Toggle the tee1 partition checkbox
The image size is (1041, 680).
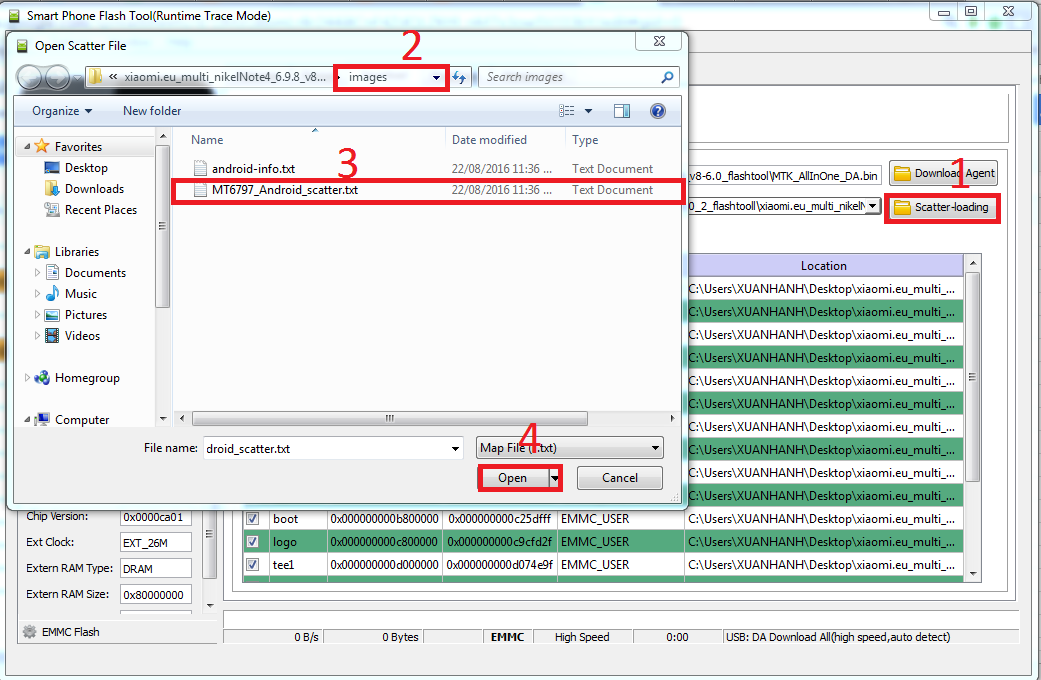tap(253, 565)
